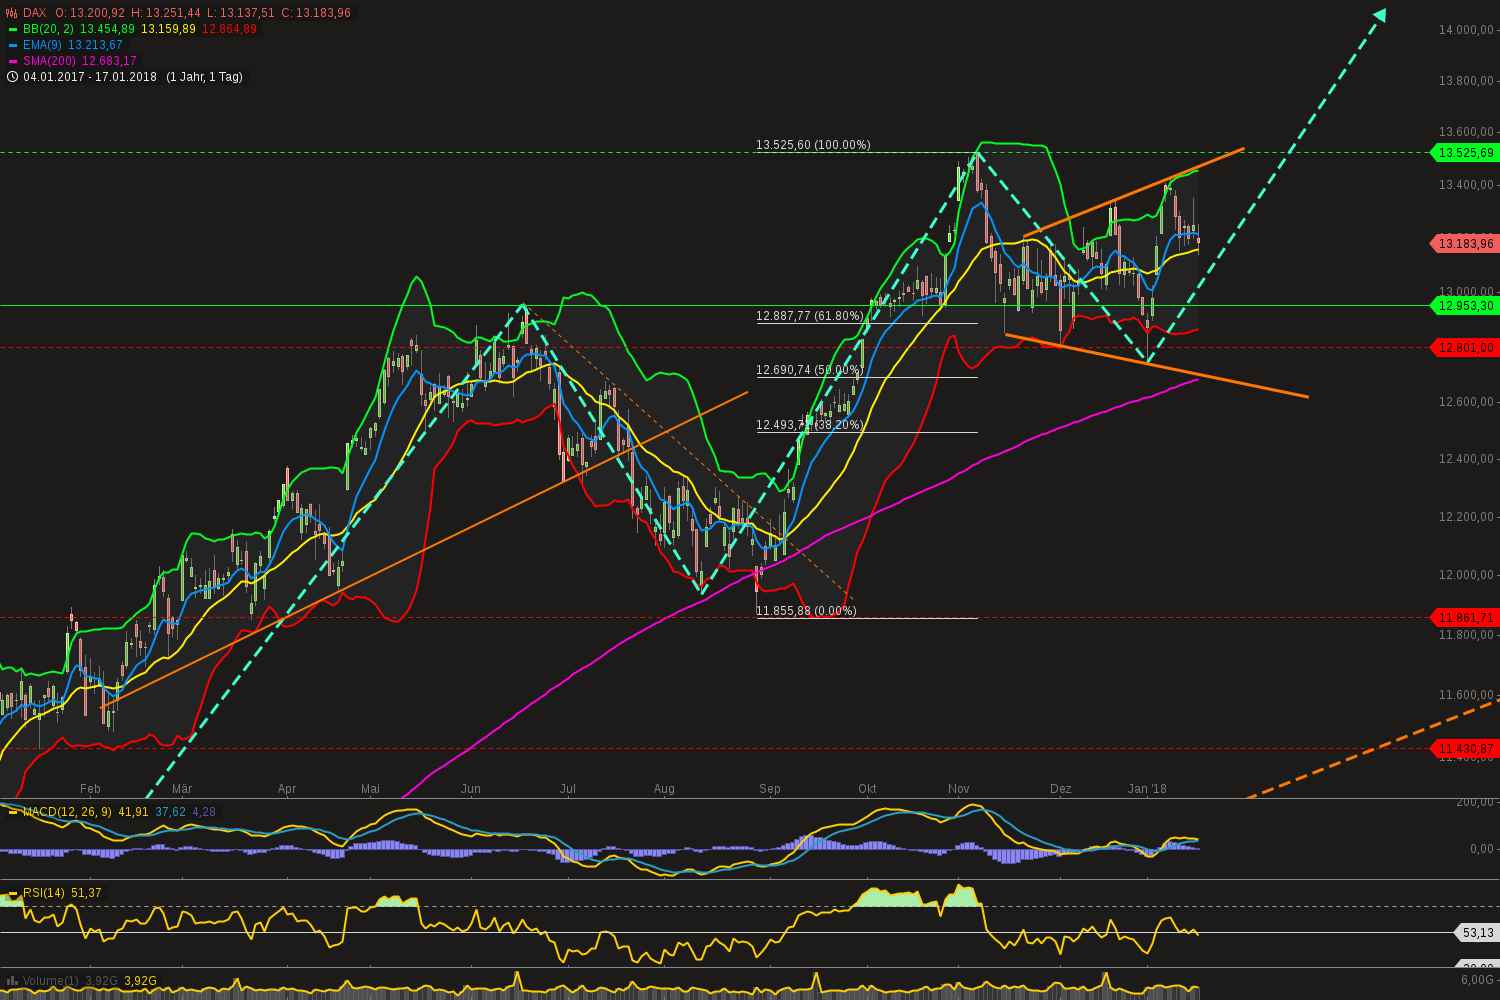Click the clock icon beside the date range

click(12, 77)
